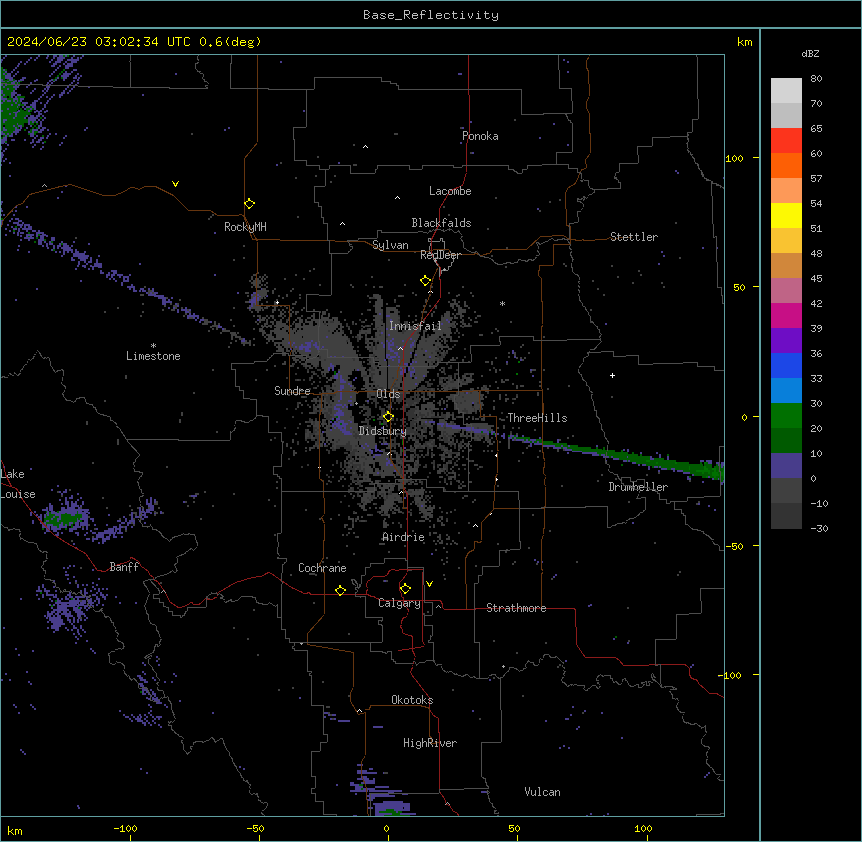
Task: Click the -30 value on the dBZ legend
Action: pos(819,528)
